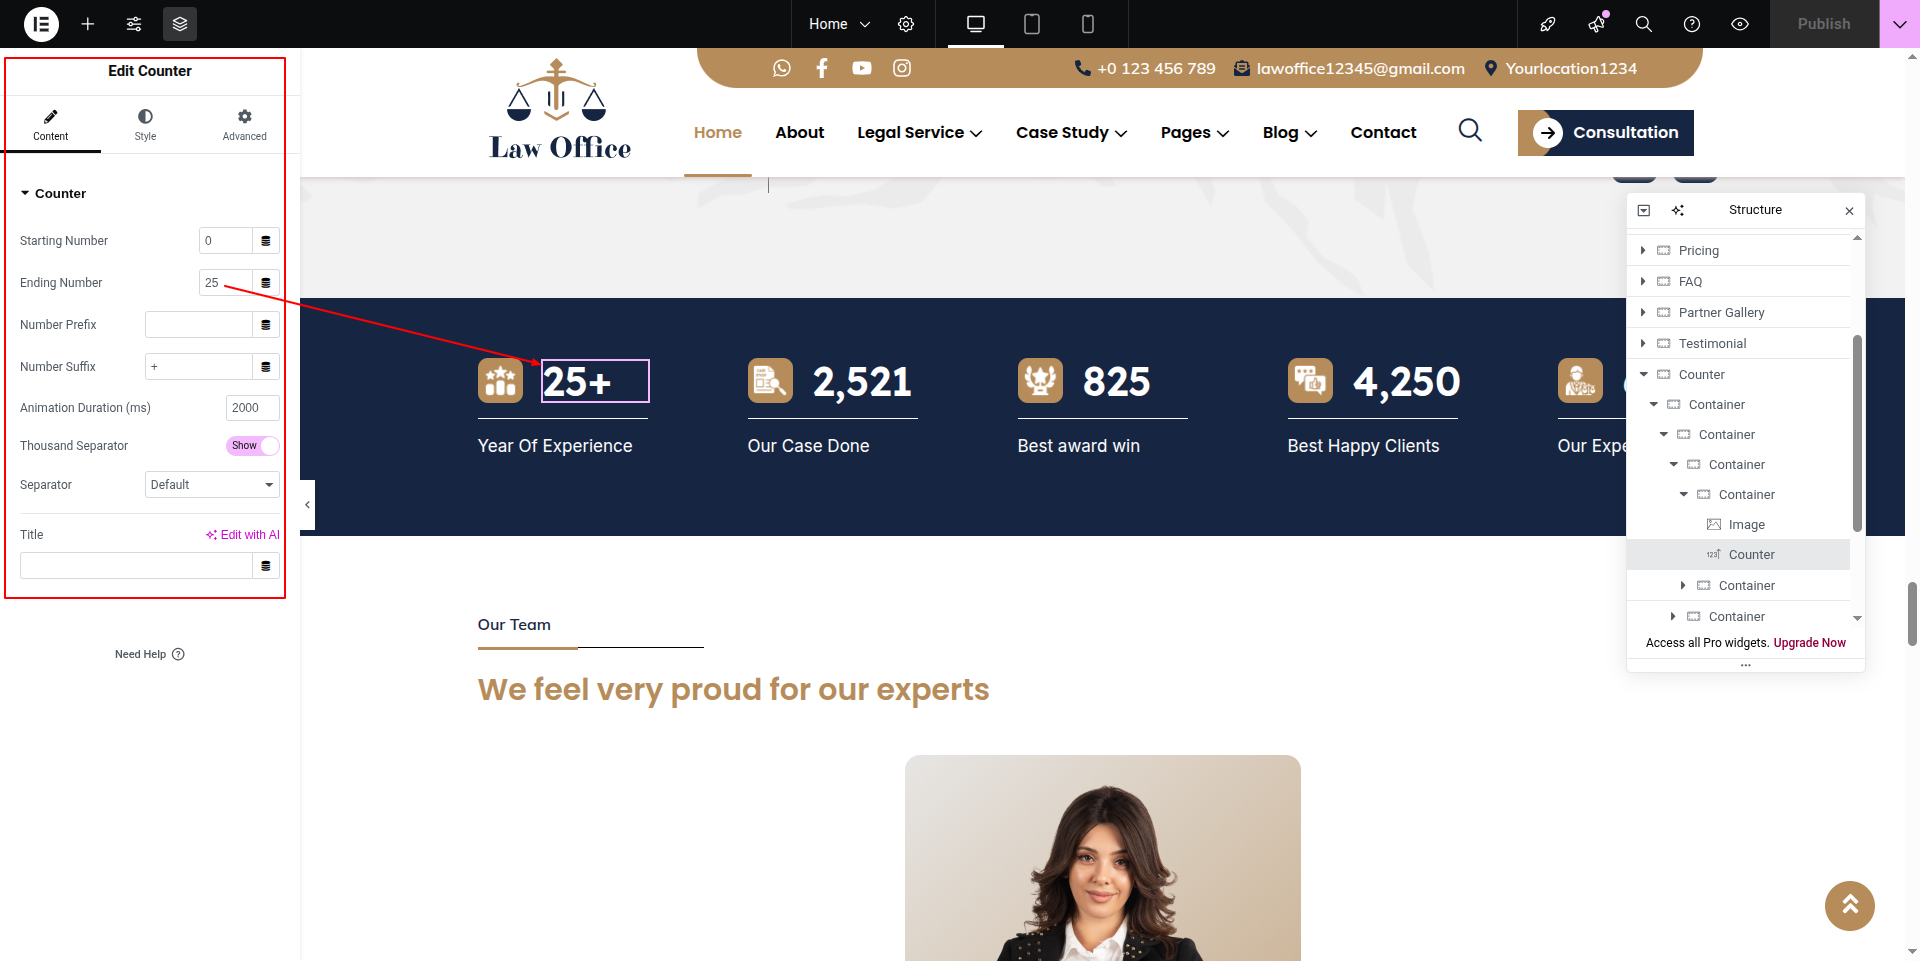
Task: Click Edit with AI link
Action: pyautogui.click(x=243, y=535)
